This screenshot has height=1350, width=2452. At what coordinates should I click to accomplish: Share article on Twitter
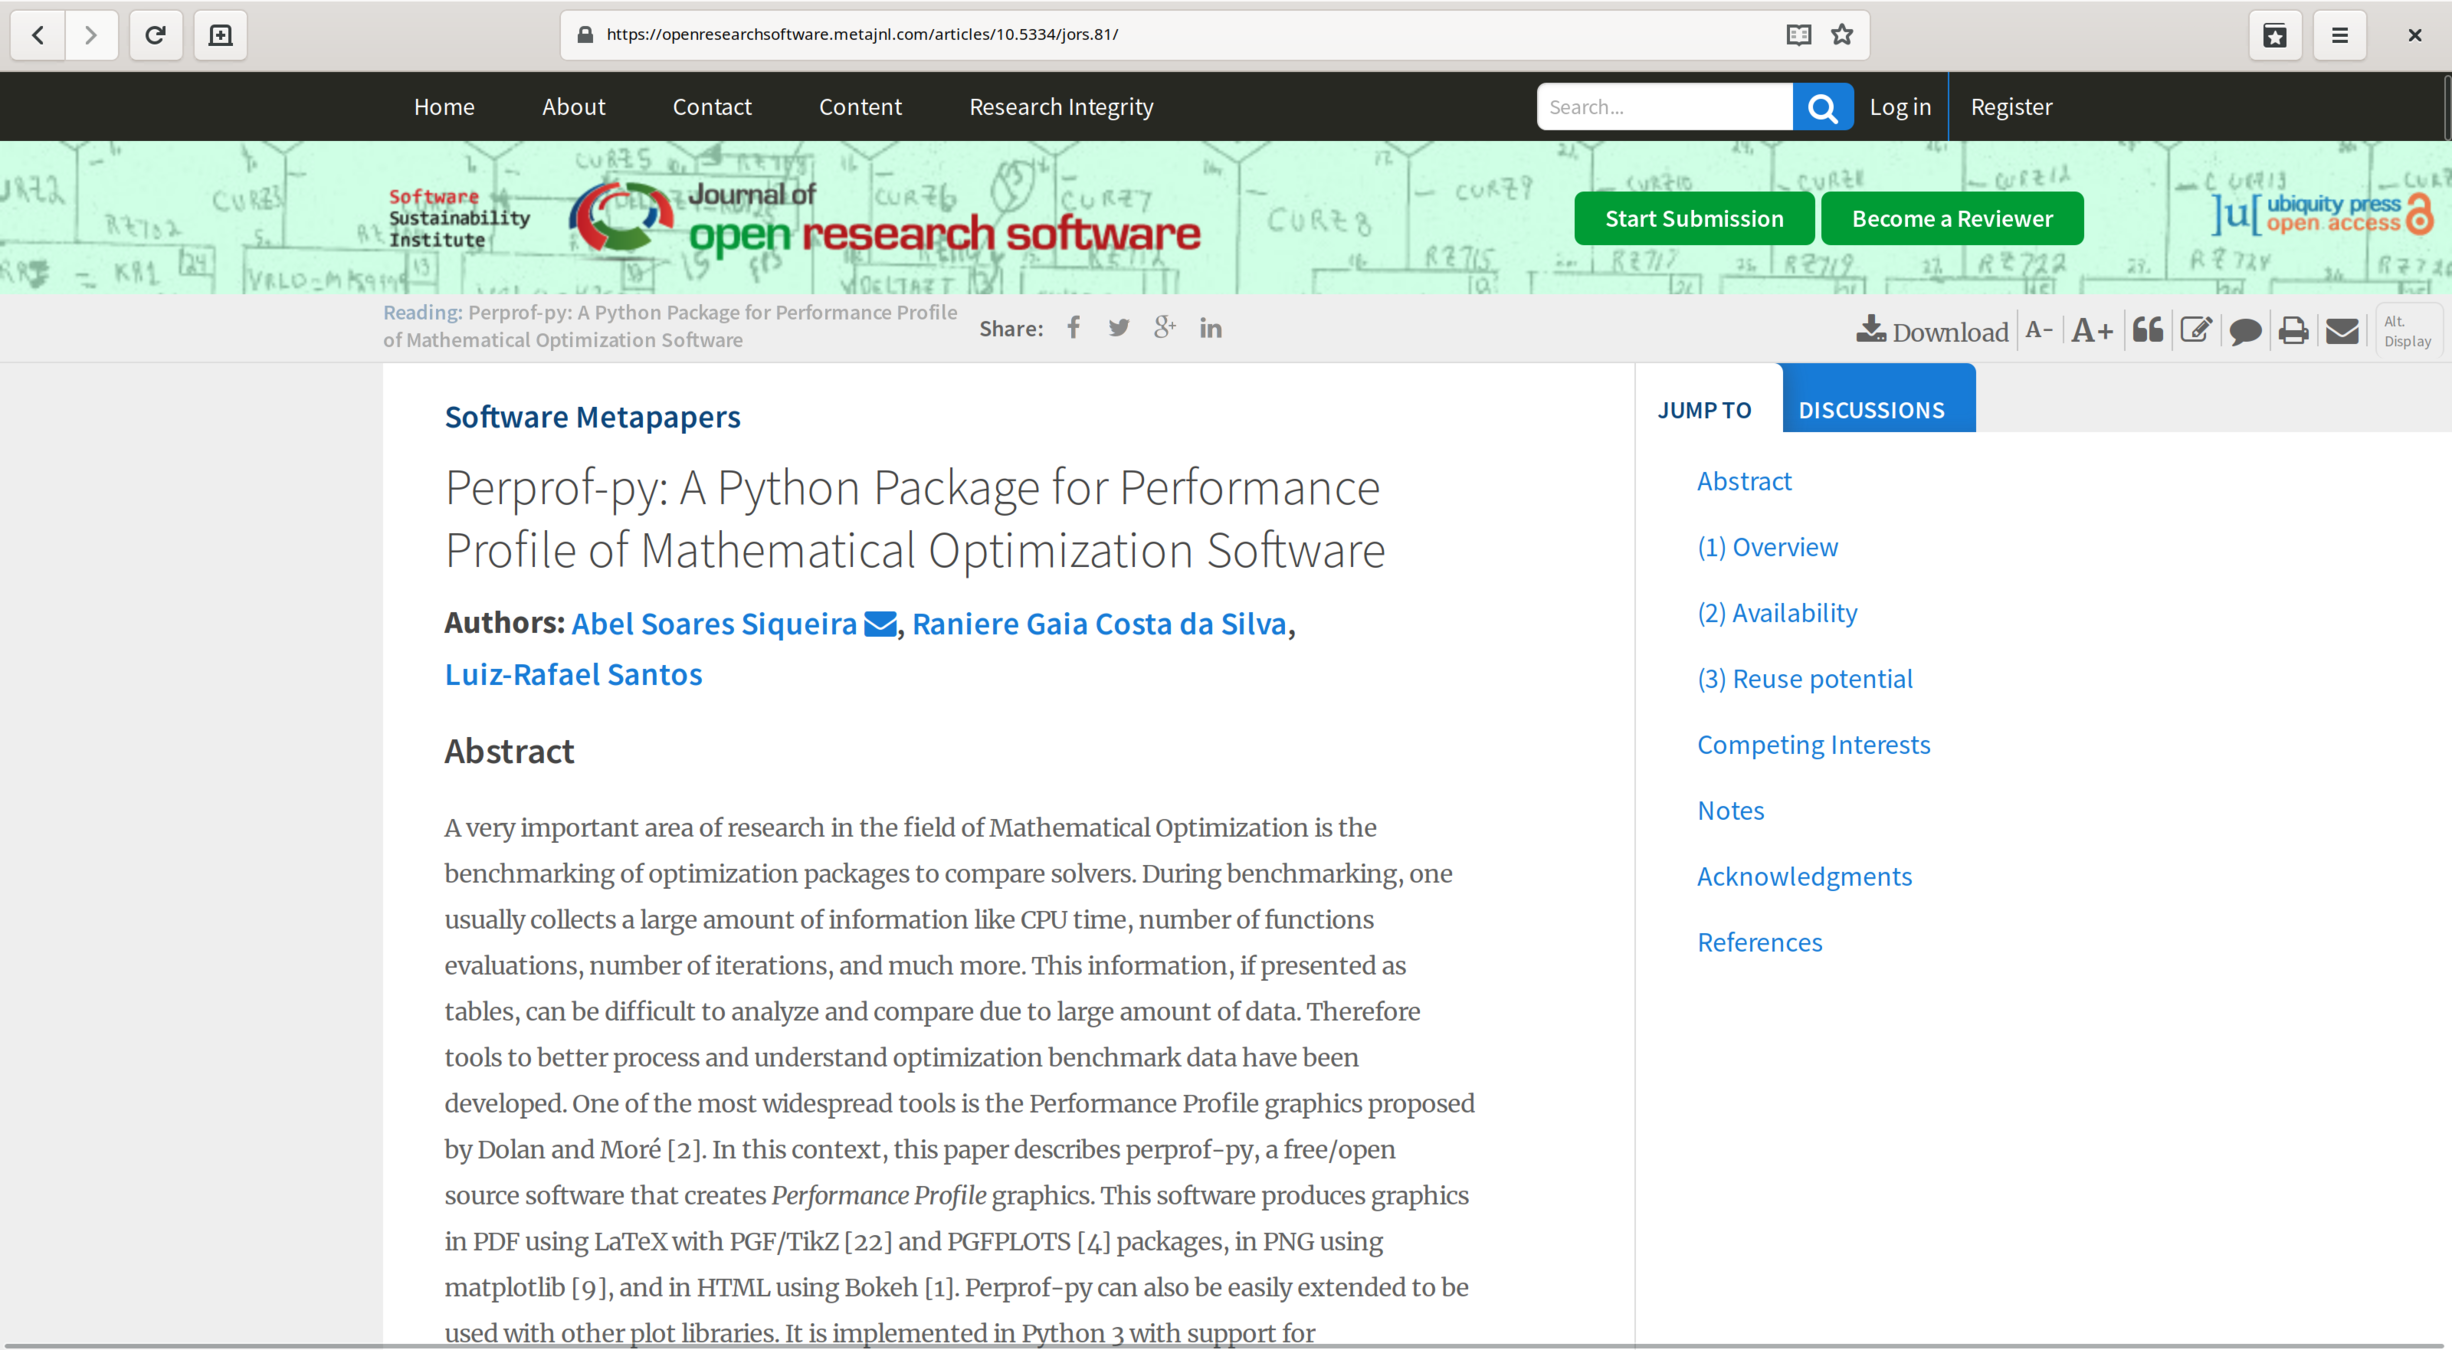point(1118,328)
